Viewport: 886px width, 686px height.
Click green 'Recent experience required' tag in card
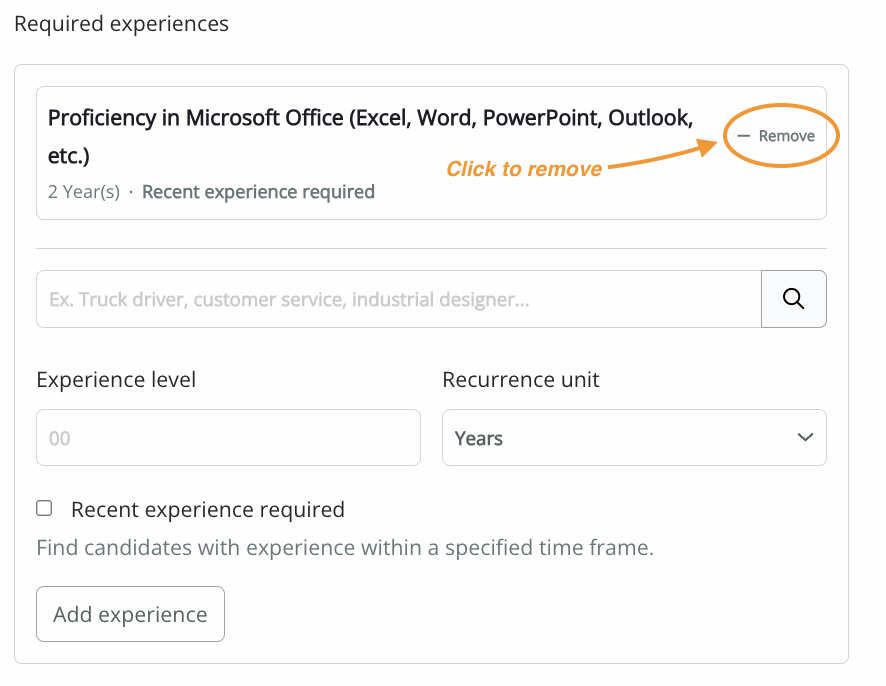tap(258, 192)
